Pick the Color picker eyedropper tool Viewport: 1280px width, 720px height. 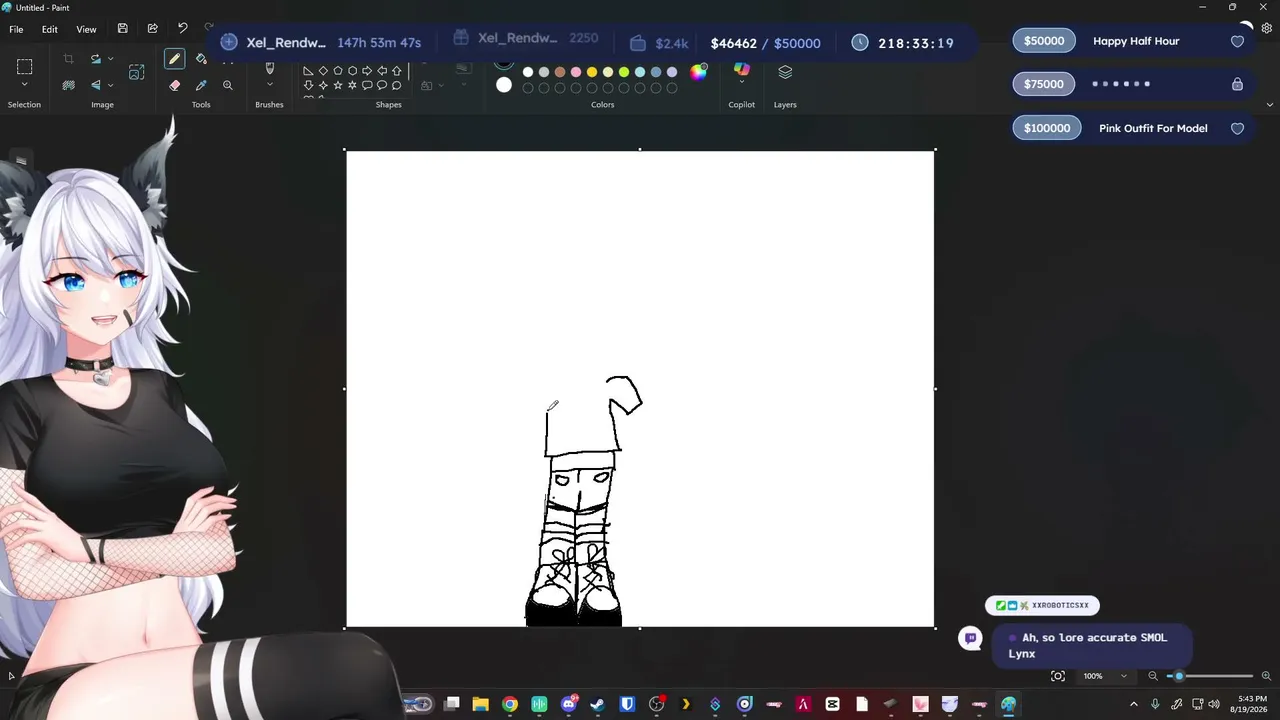[x=201, y=86]
